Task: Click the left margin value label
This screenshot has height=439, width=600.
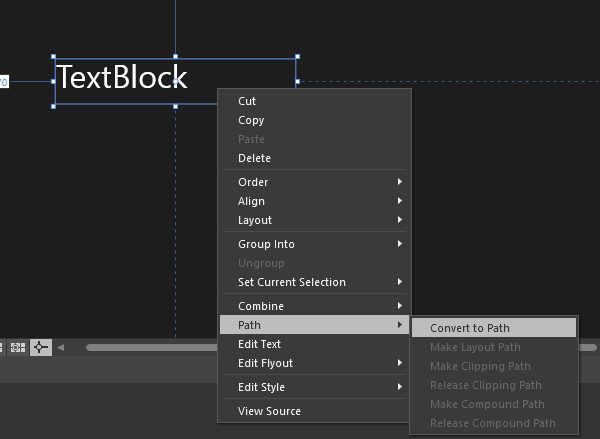Action: tap(4, 82)
